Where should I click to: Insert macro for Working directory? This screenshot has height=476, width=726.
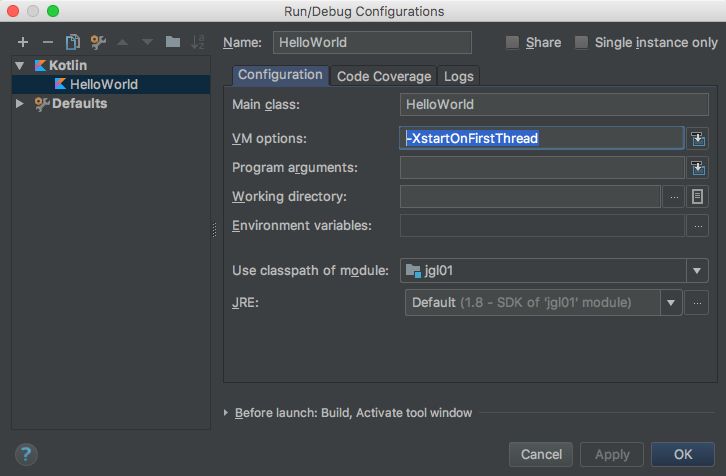tap(698, 197)
